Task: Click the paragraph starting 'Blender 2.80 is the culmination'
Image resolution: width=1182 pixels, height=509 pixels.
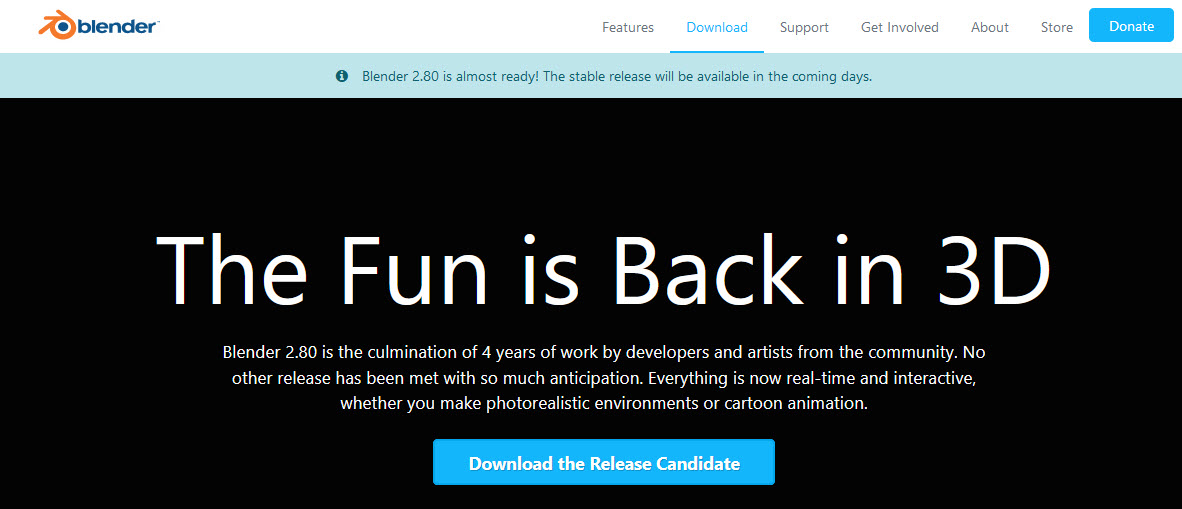Action: point(604,378)
